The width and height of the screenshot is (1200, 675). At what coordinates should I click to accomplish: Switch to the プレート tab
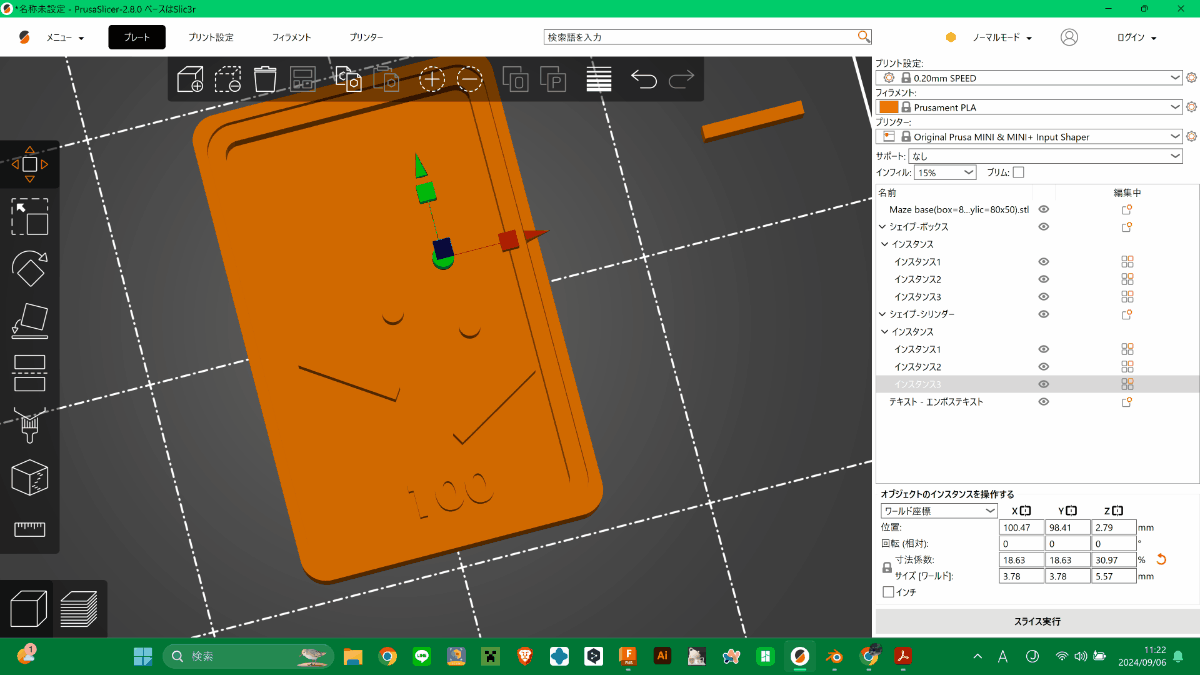pos(137,37)
